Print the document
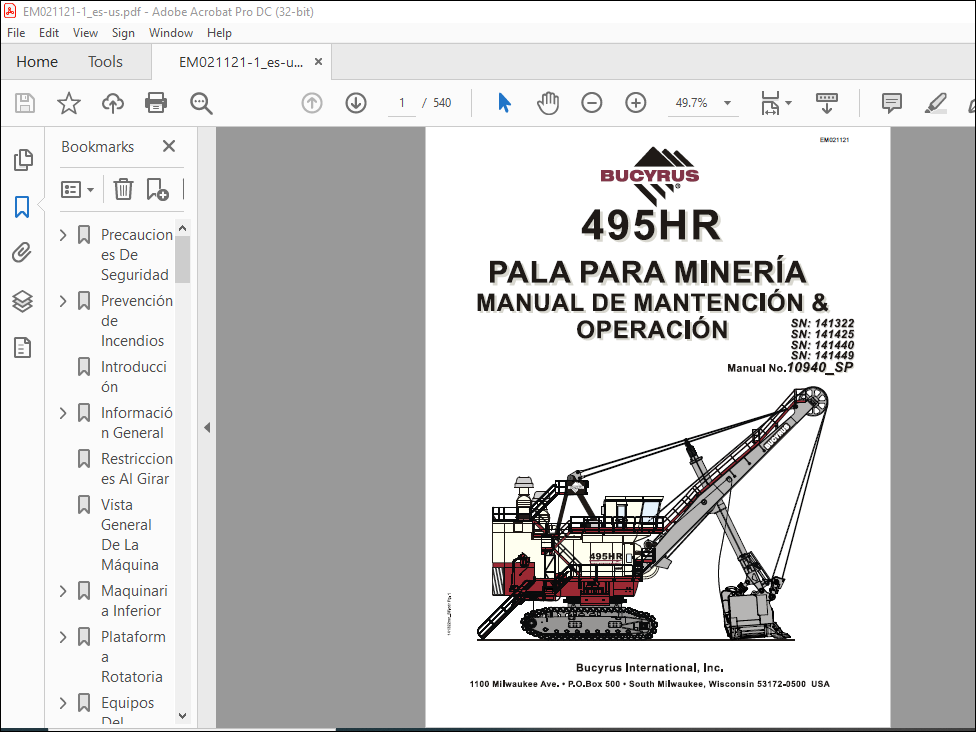The height and width of the screenshot is (732, 976). click(x=156, y=103)
